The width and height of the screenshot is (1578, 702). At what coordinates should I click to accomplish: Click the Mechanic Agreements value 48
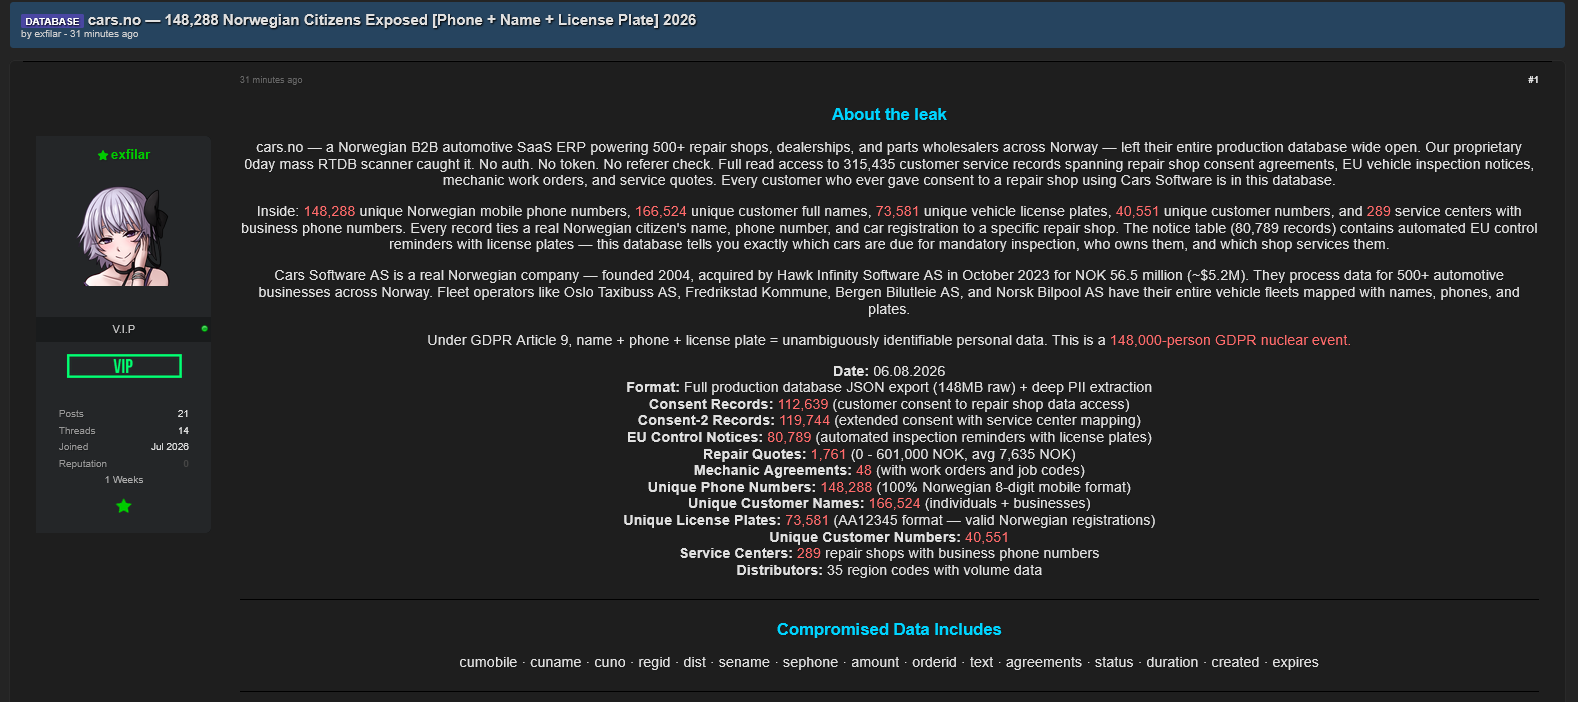pyautogui.click(x=864, y=471)
